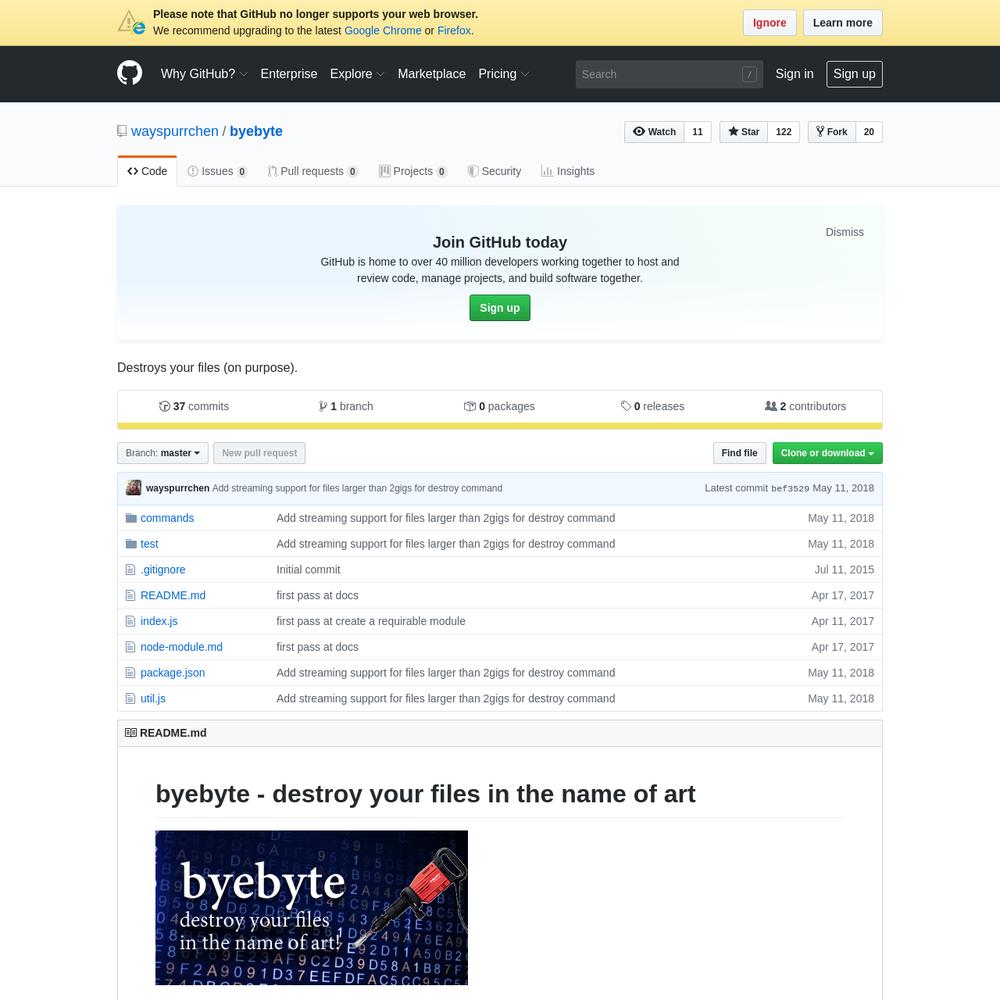
Task: Click the commits history clock icon
Action: 164,406
